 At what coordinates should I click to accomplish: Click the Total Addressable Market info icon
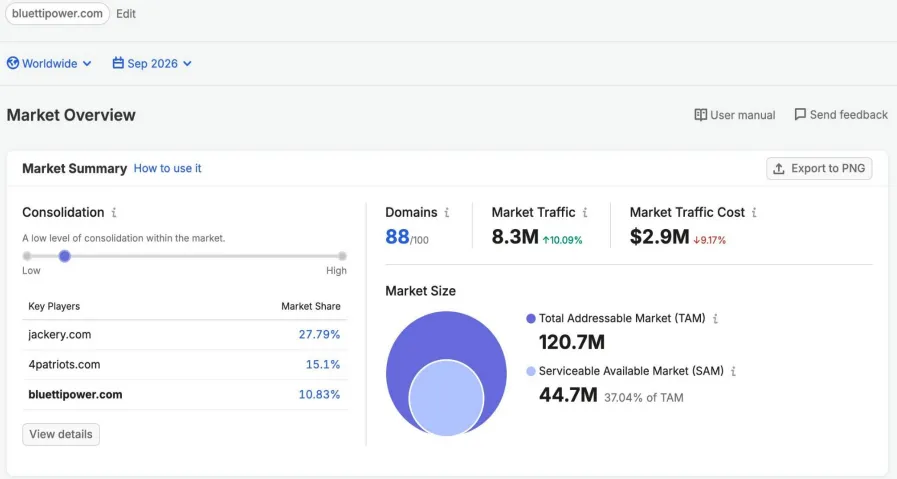click(715, 319)
